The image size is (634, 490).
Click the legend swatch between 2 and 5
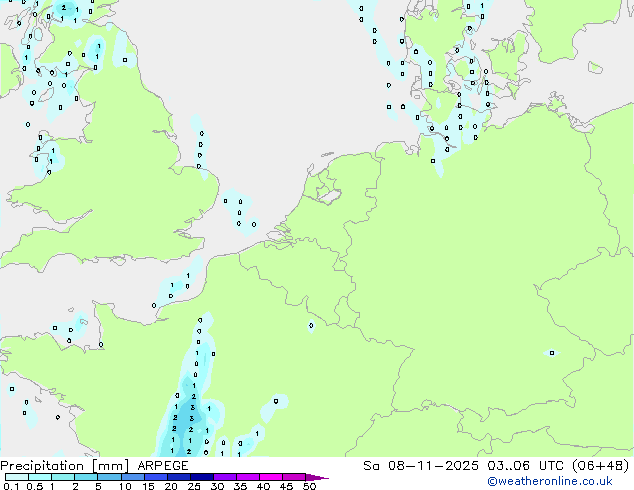coord(86,477)
